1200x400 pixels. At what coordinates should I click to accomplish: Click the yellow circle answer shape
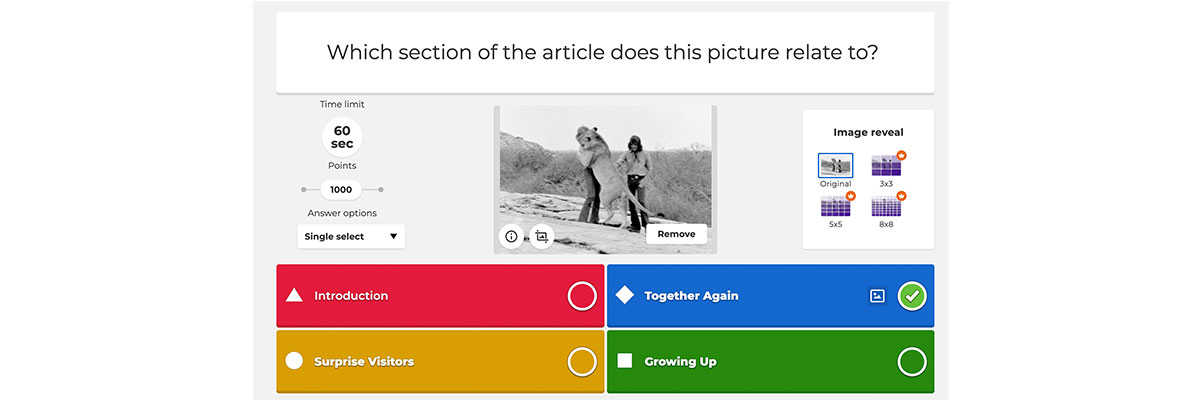click(294, 361)
